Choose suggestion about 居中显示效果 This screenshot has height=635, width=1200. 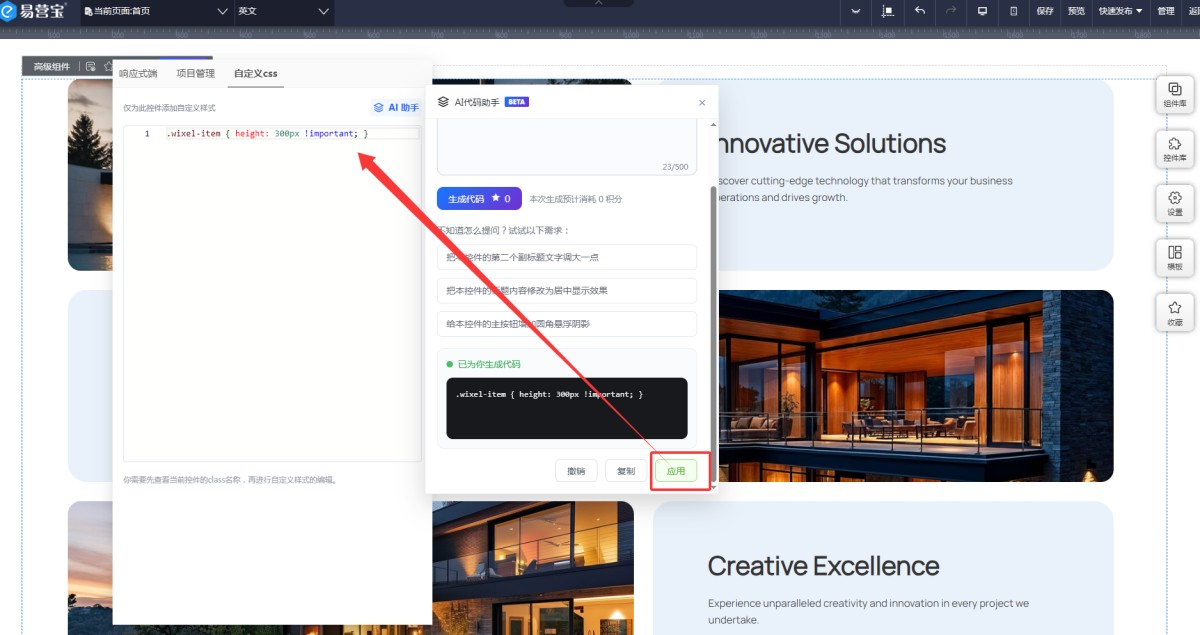pyautogui.click(x=567, y=290)
